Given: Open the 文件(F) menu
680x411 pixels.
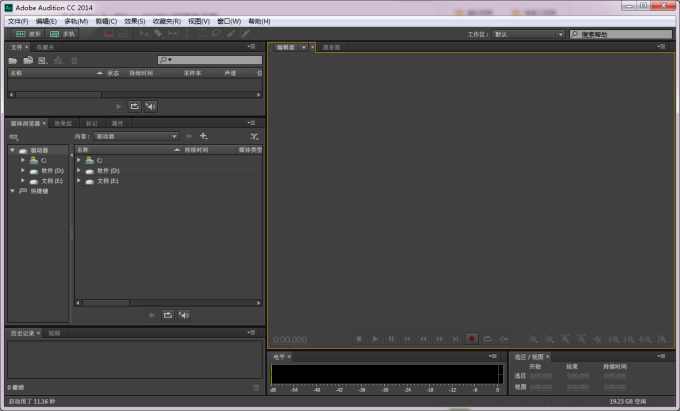Looking at the screenshot, I should [18, 21].
